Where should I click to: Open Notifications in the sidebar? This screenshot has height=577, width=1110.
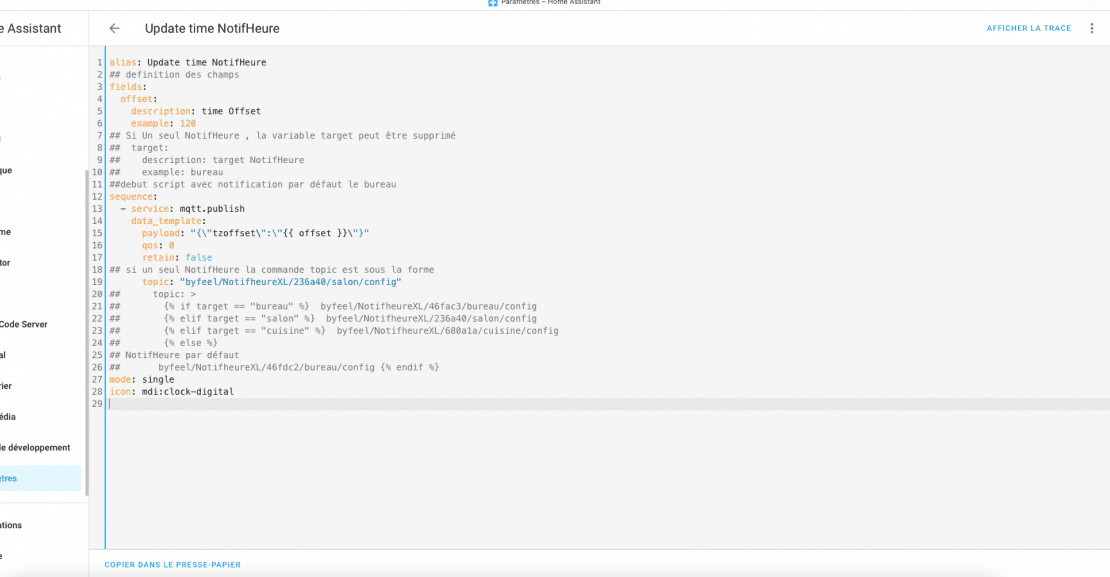pyautogui.click(x=12, y=525)
